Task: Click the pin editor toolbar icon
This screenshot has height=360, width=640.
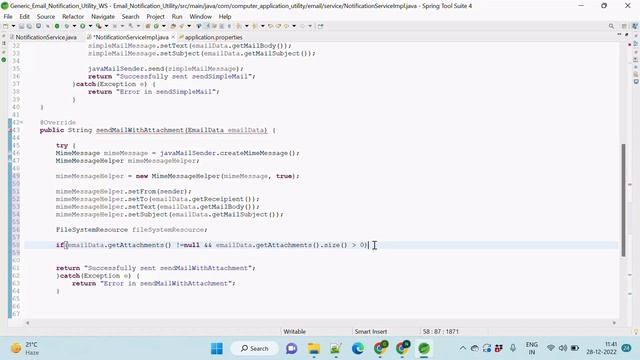Action: 320,26
